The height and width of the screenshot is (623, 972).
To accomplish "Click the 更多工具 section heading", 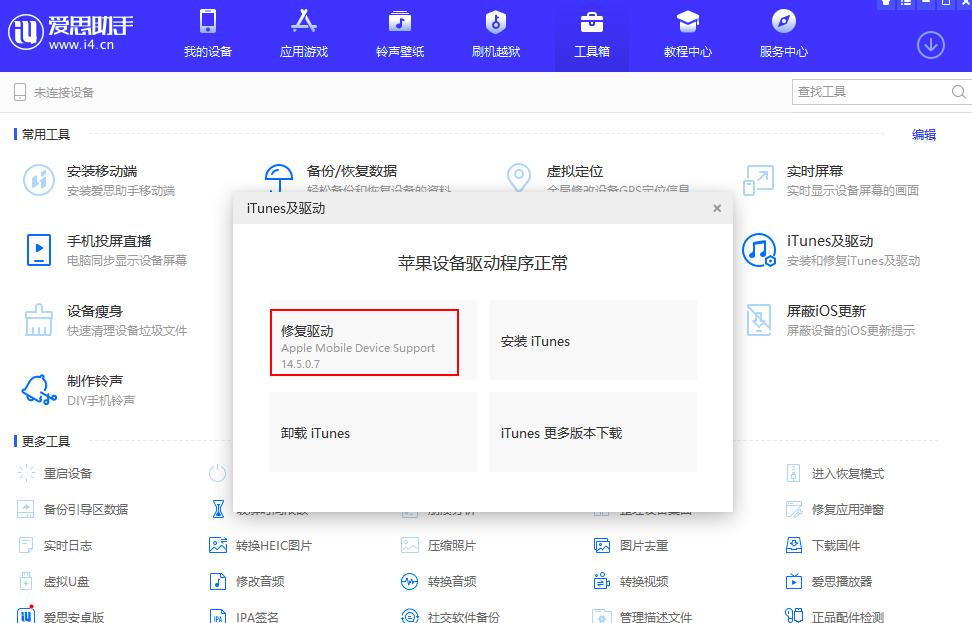I will click(46, 441).
